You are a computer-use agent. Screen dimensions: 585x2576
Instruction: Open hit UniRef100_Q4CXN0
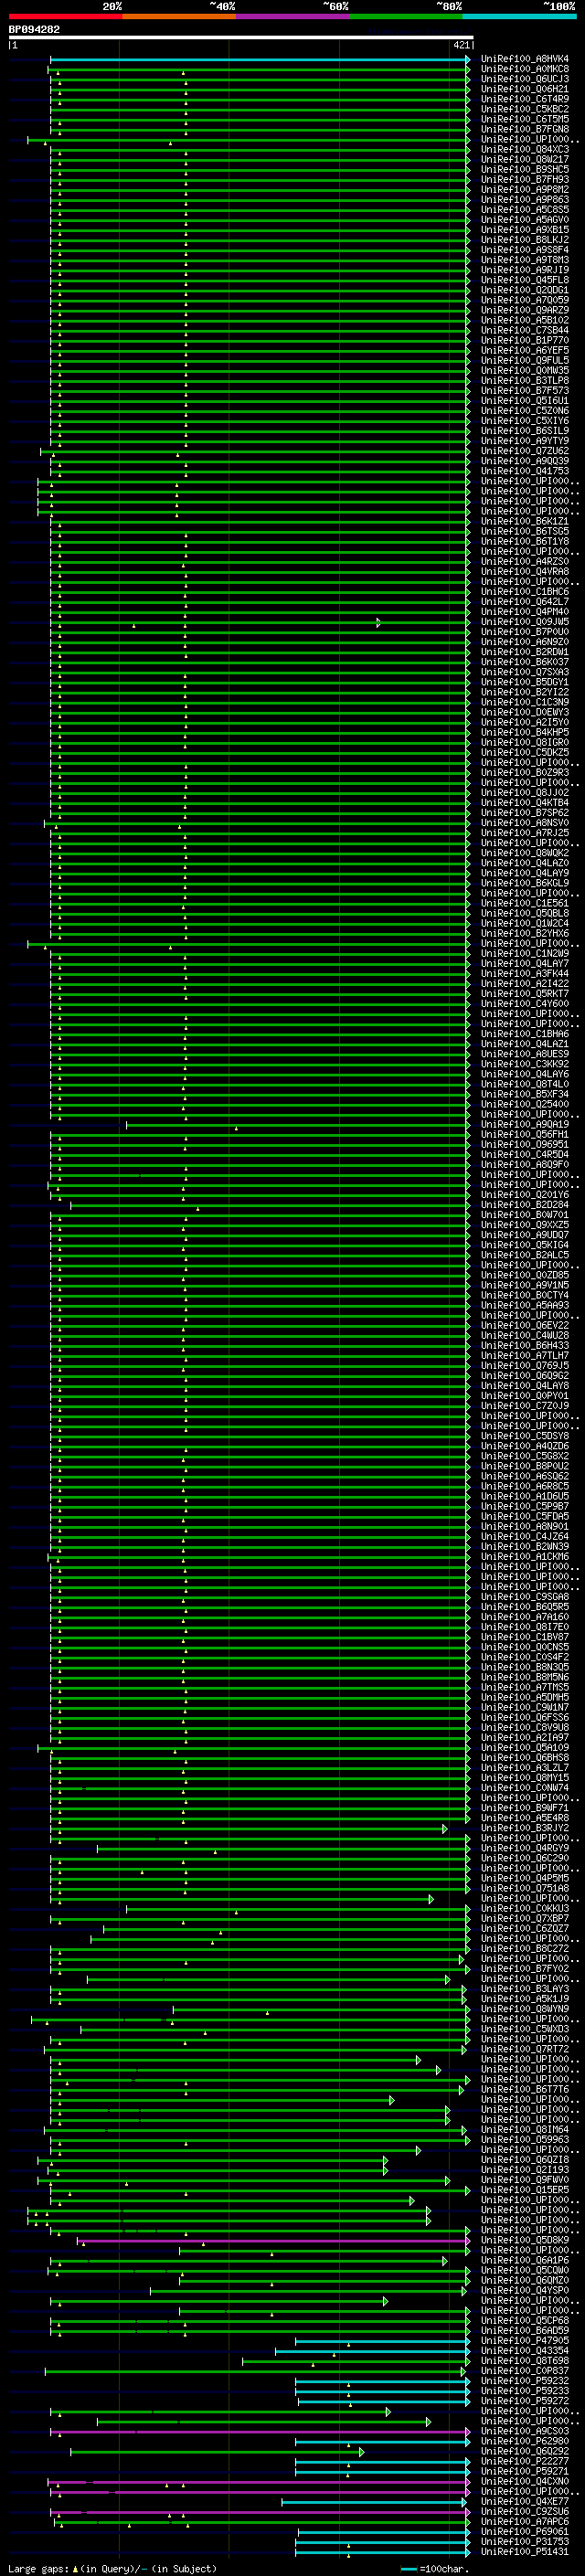click(x=525, y=2481)
